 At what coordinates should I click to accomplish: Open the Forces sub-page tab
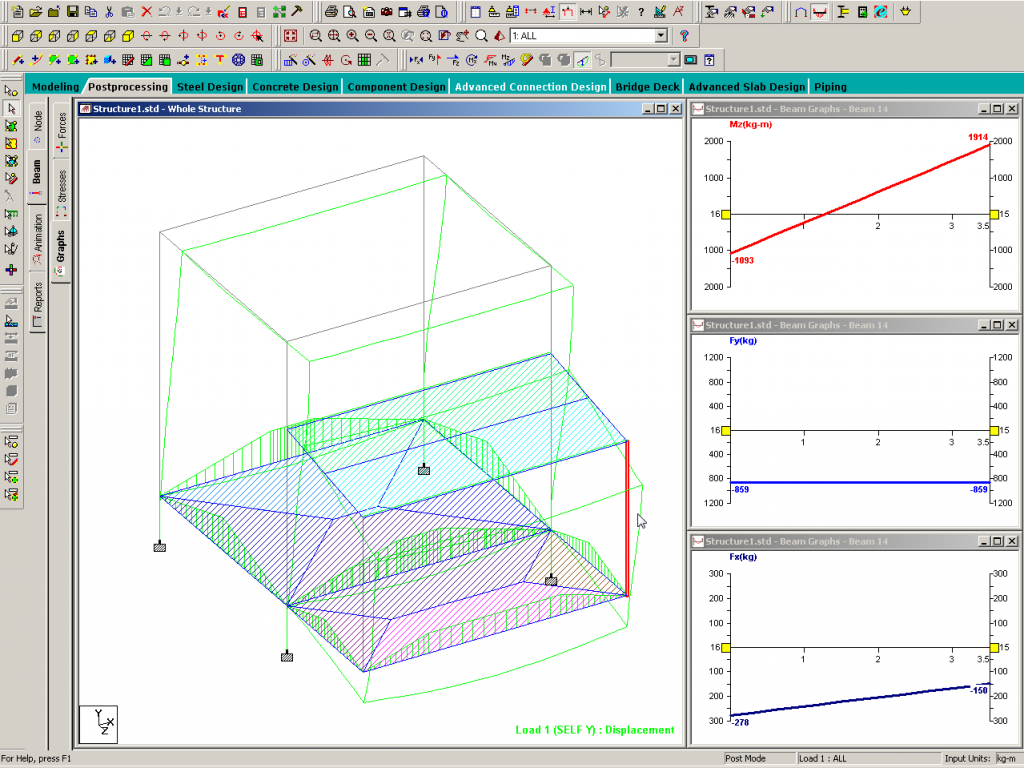(61, 131)
